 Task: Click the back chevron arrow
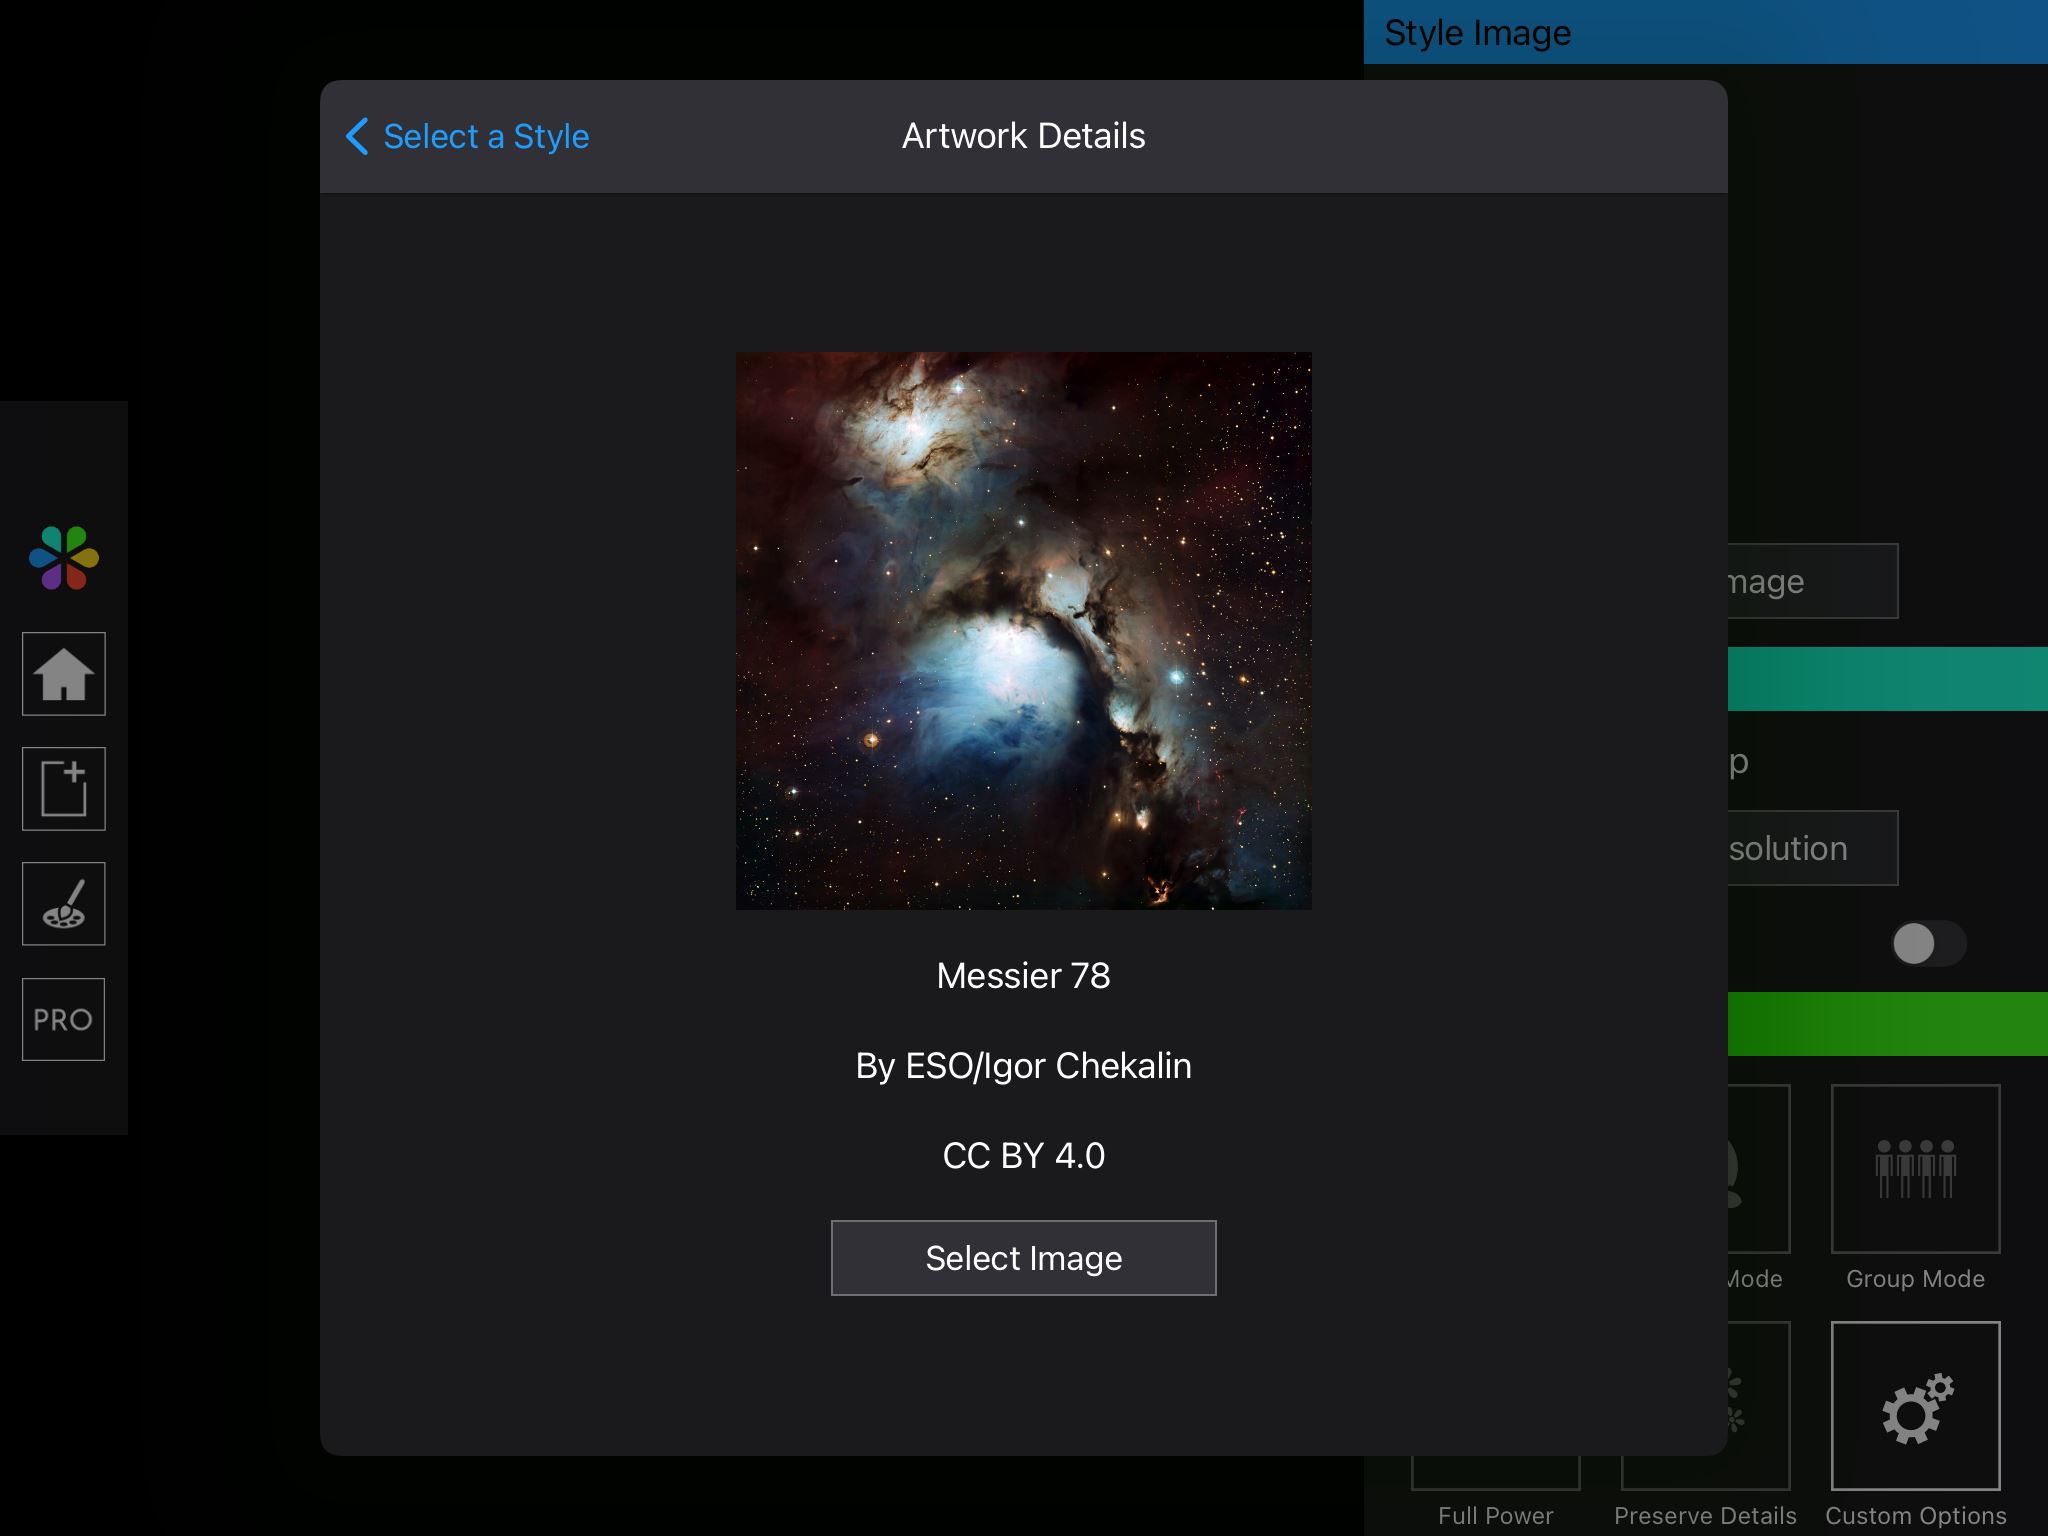[357, 136]
